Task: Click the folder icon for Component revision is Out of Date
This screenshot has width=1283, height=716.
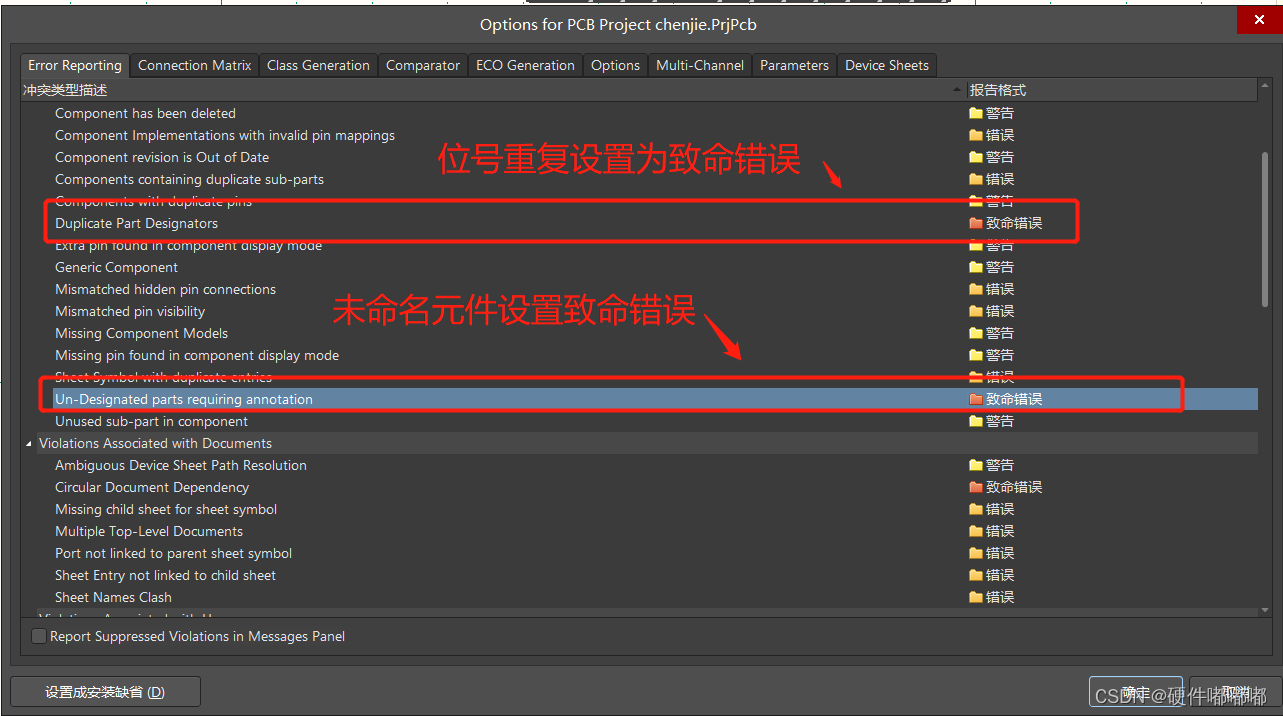Action: tap(976, 157)
